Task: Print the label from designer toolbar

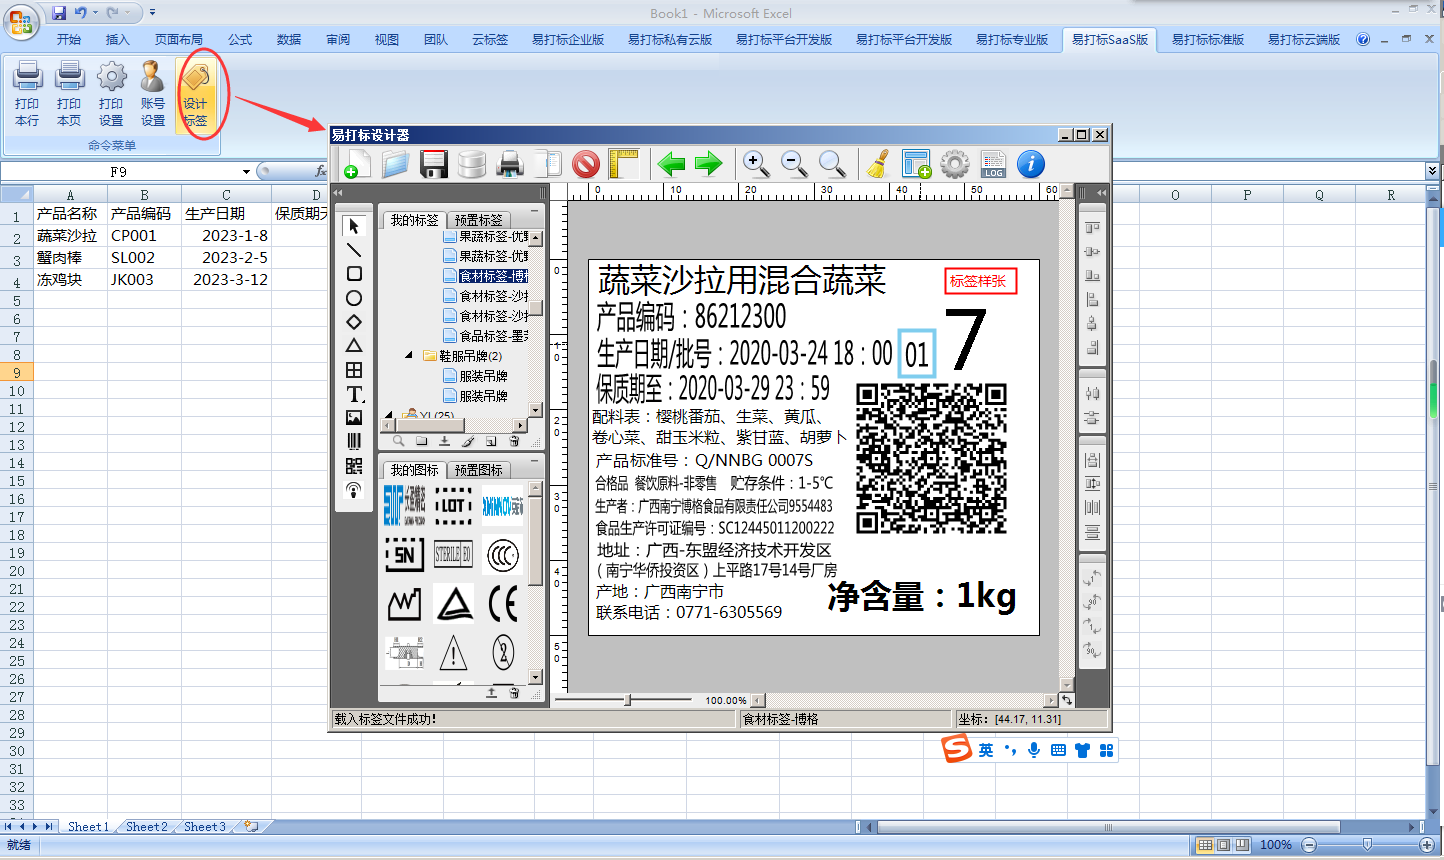Action: pyautogui.click(x=510, y=163)
